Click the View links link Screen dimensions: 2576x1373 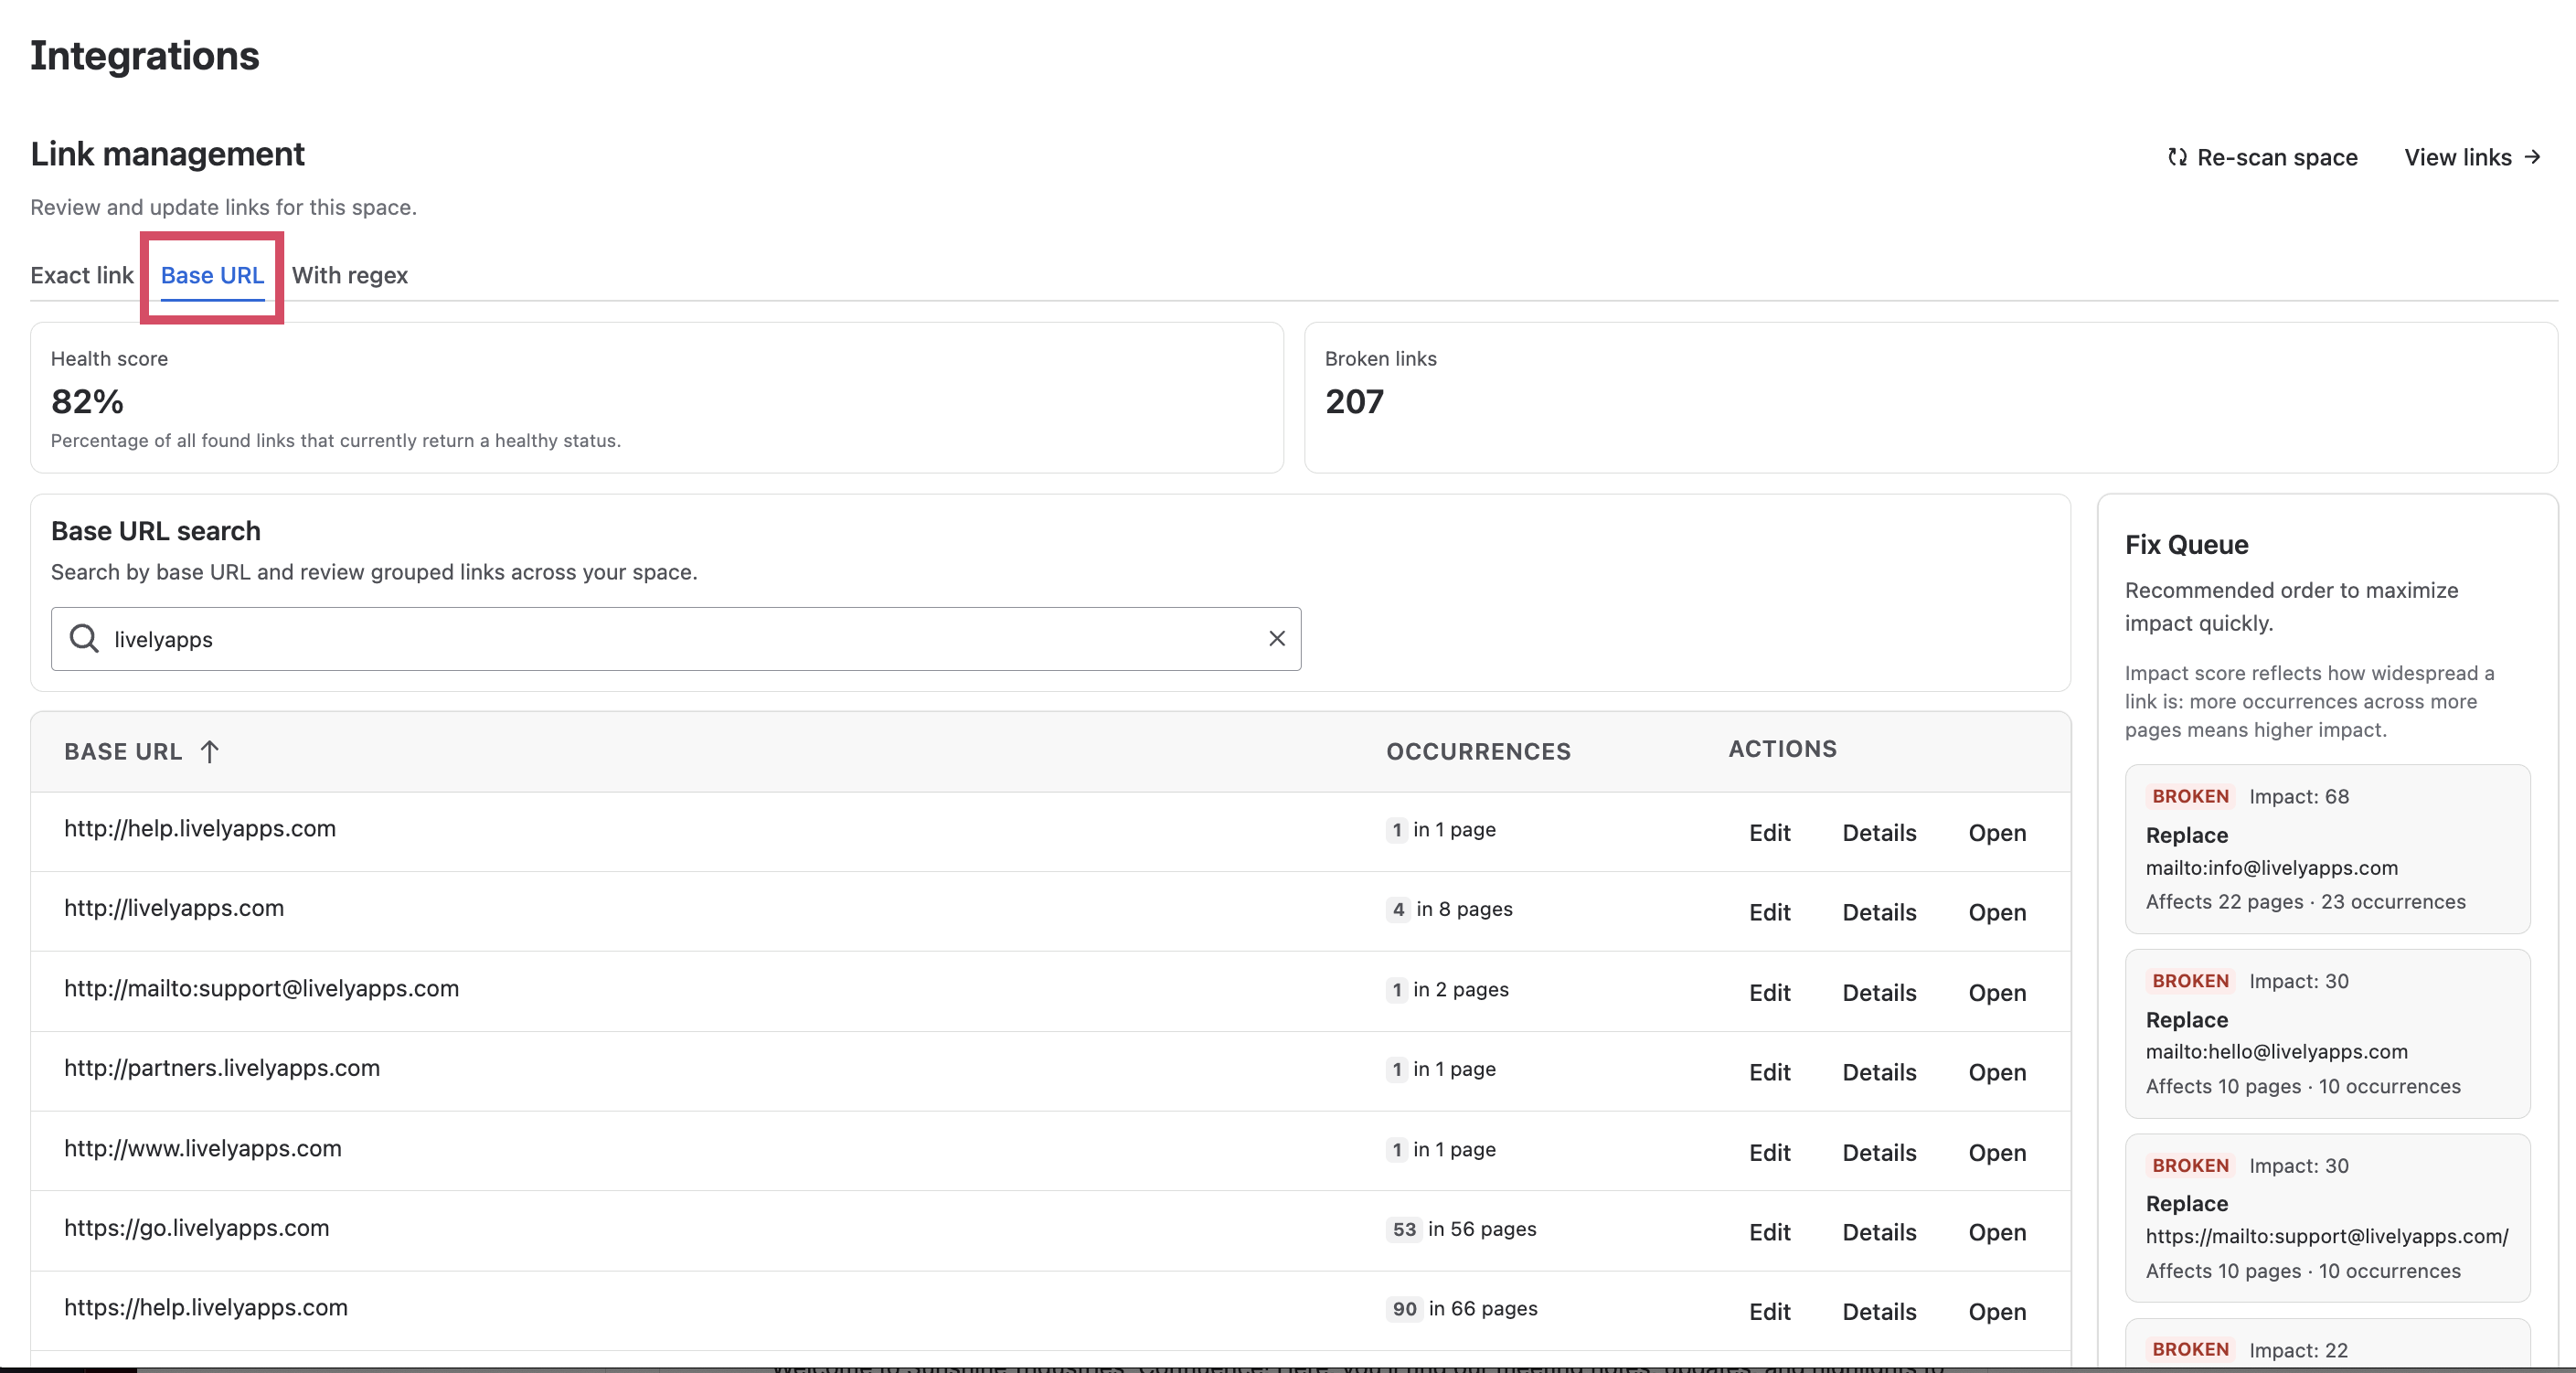click(2458, 157)
